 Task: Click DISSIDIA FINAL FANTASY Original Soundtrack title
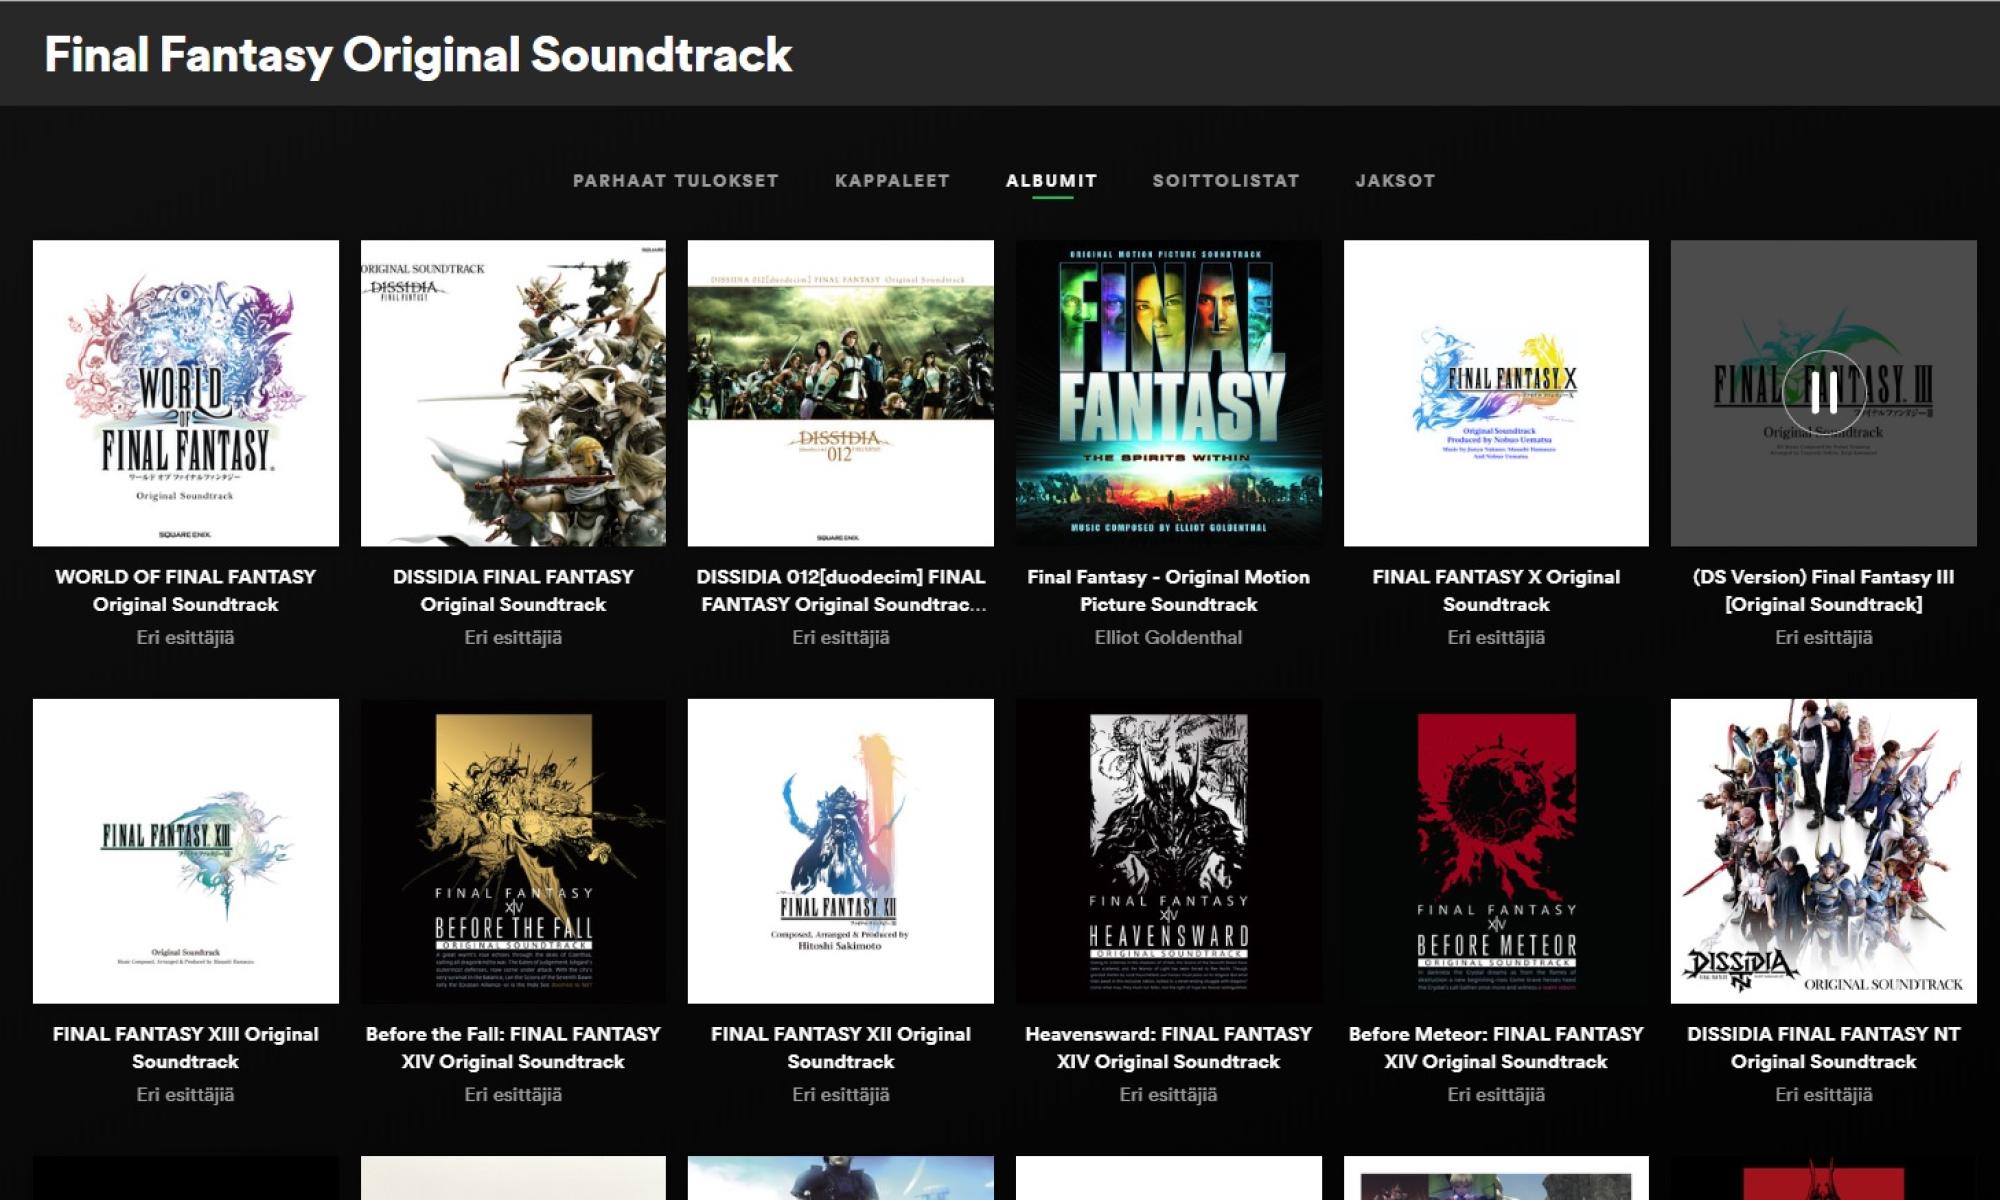(x=513, y=590)
